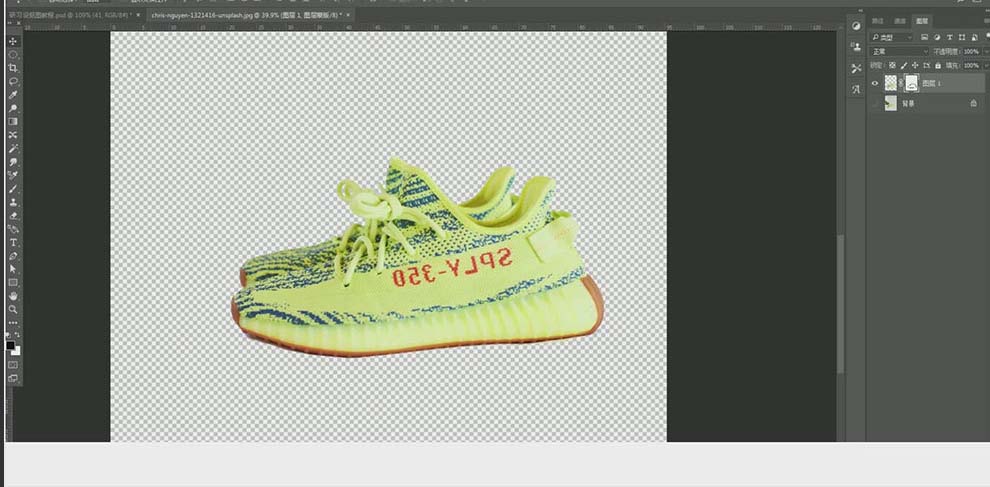Select the Hand tool
The width and height of the screenshot is (990, 487).
point(13,296)
